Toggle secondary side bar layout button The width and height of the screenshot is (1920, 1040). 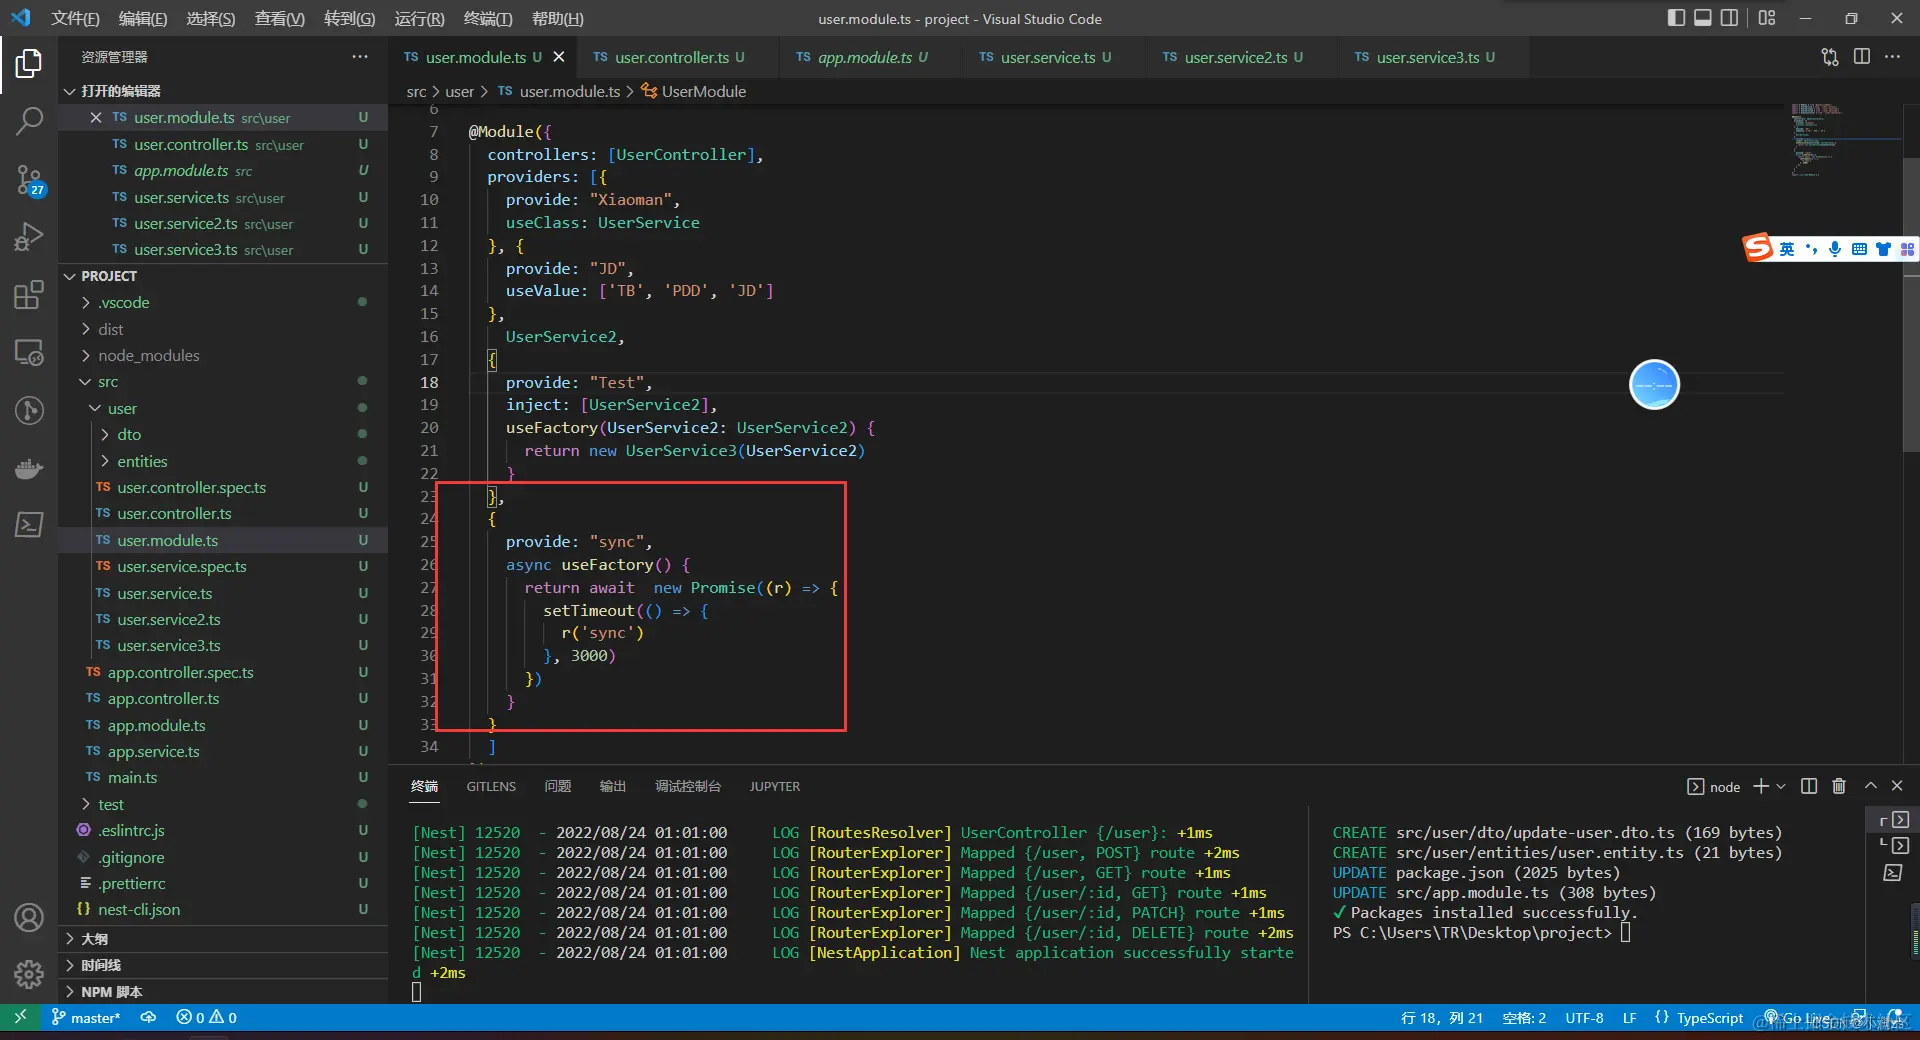[x=1729, y=18]
